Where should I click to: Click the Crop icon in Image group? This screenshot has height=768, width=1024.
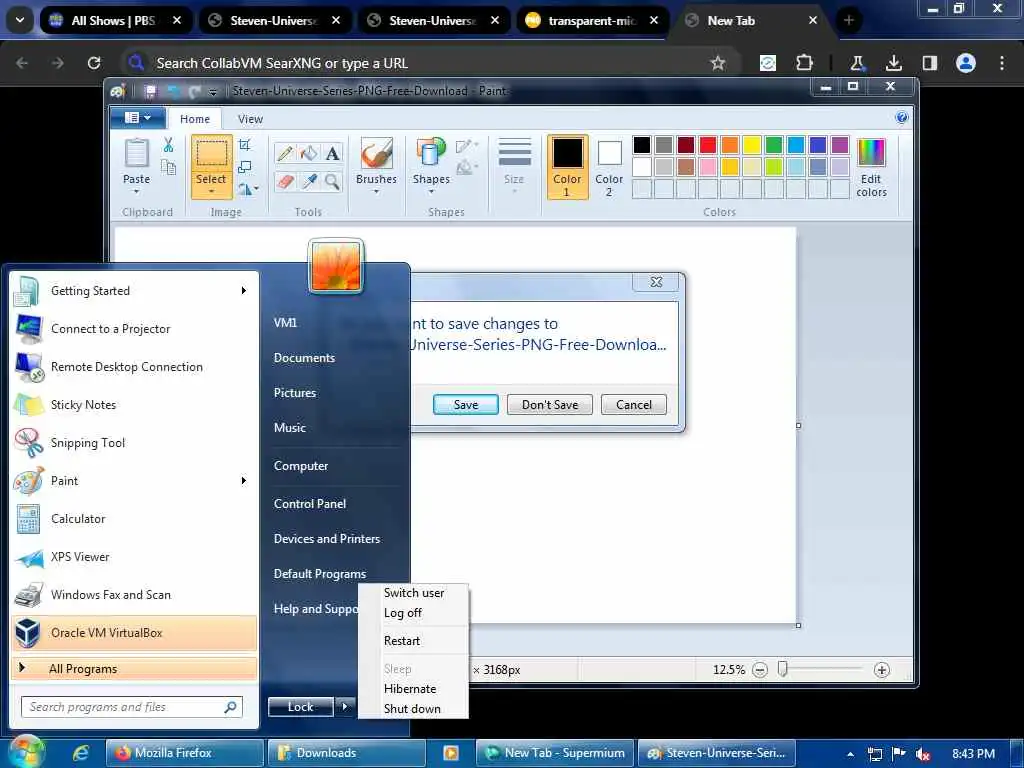[x=245, y=145]
